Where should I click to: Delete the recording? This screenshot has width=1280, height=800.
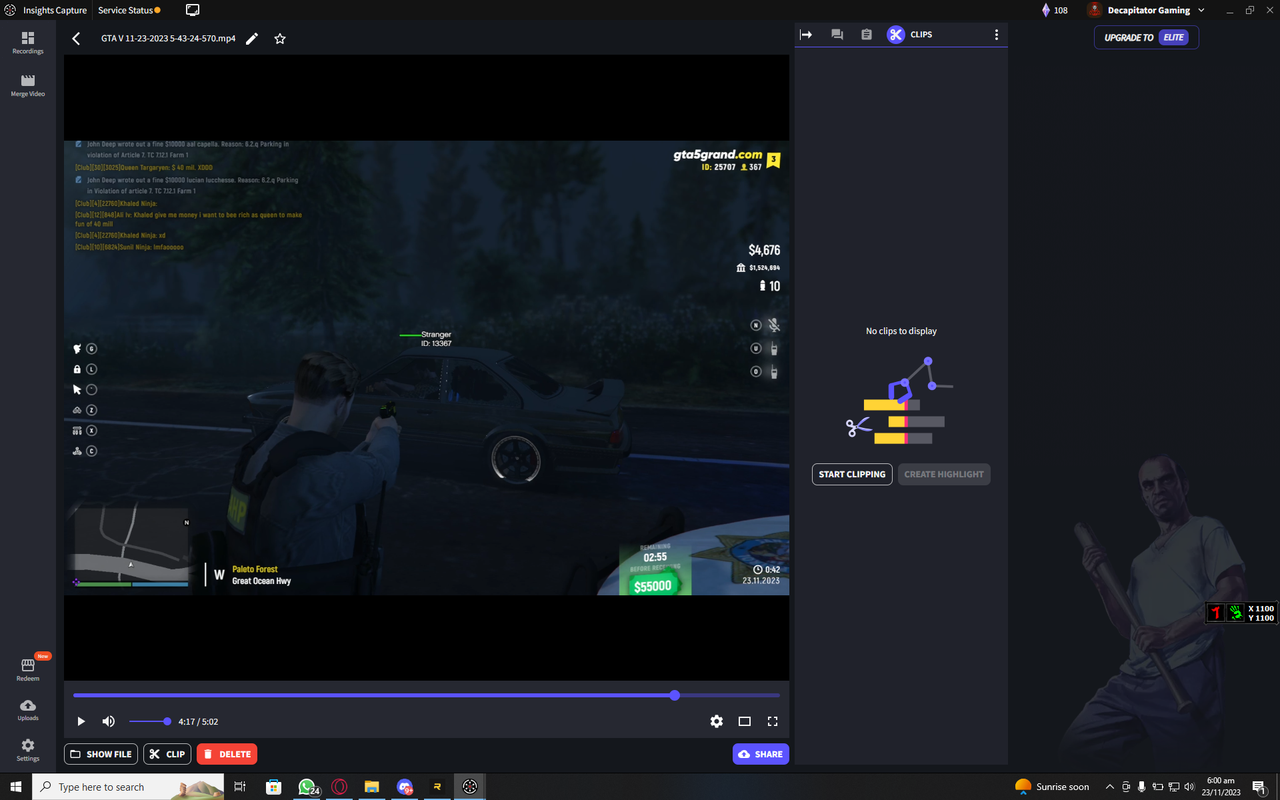227,754
